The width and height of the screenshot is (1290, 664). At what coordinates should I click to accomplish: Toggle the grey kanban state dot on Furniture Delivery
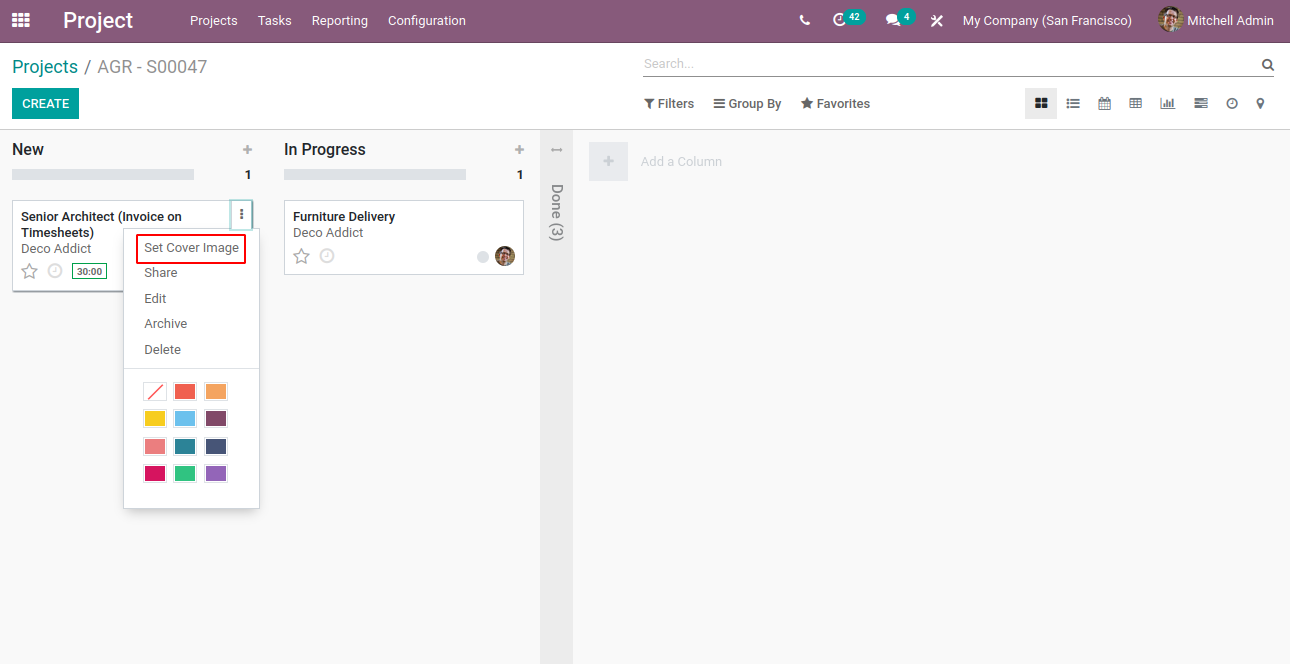(483, 257)
